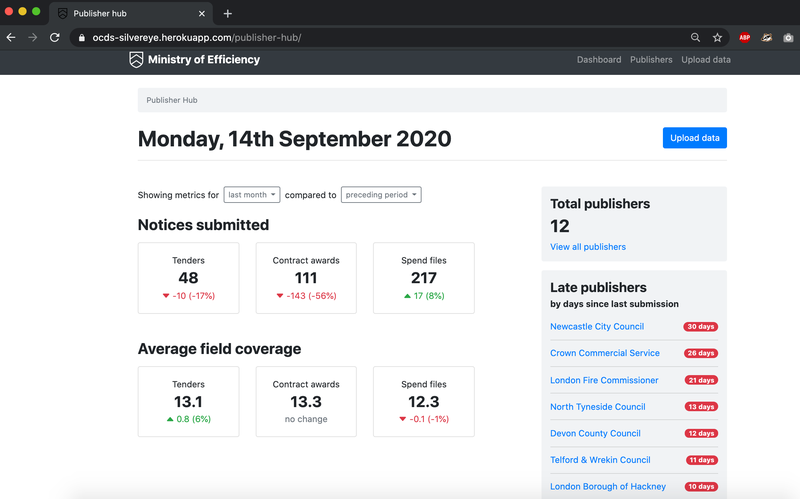Click the Late publishers heading
The image size is (800, 499).
tap(598, 287)
